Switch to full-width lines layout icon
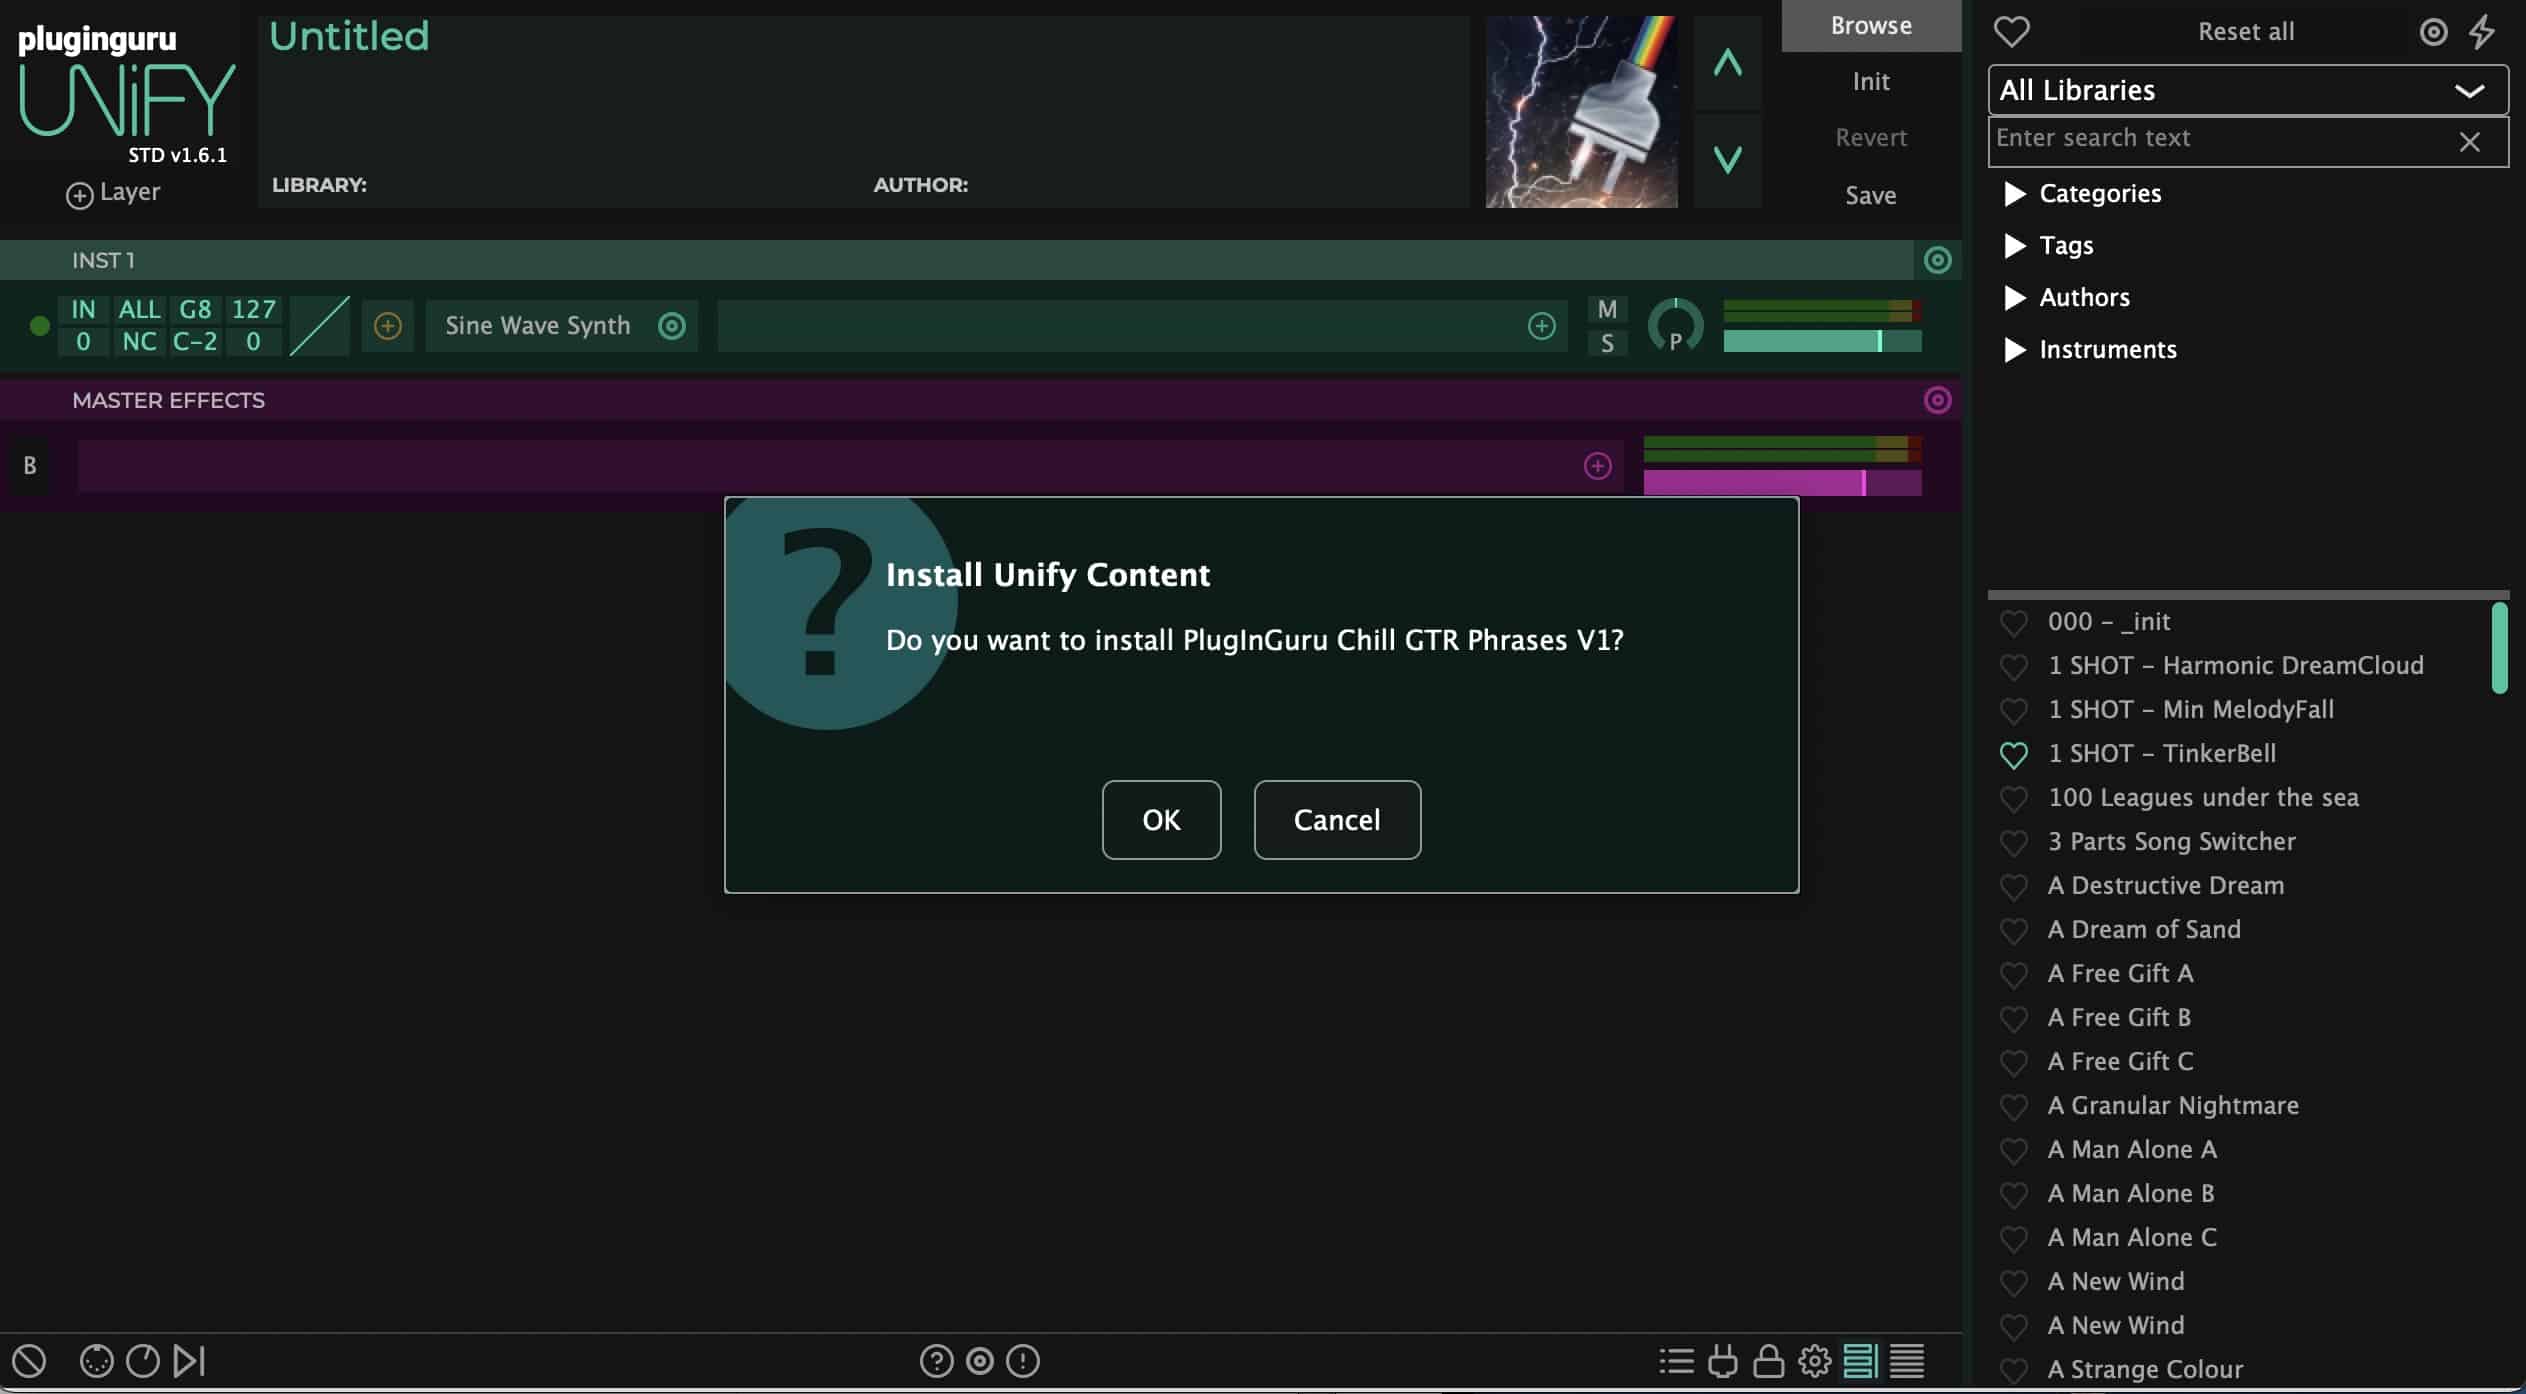Image resolution: width=2526 pixels, height=1394 pixels. (1907, 1361)
